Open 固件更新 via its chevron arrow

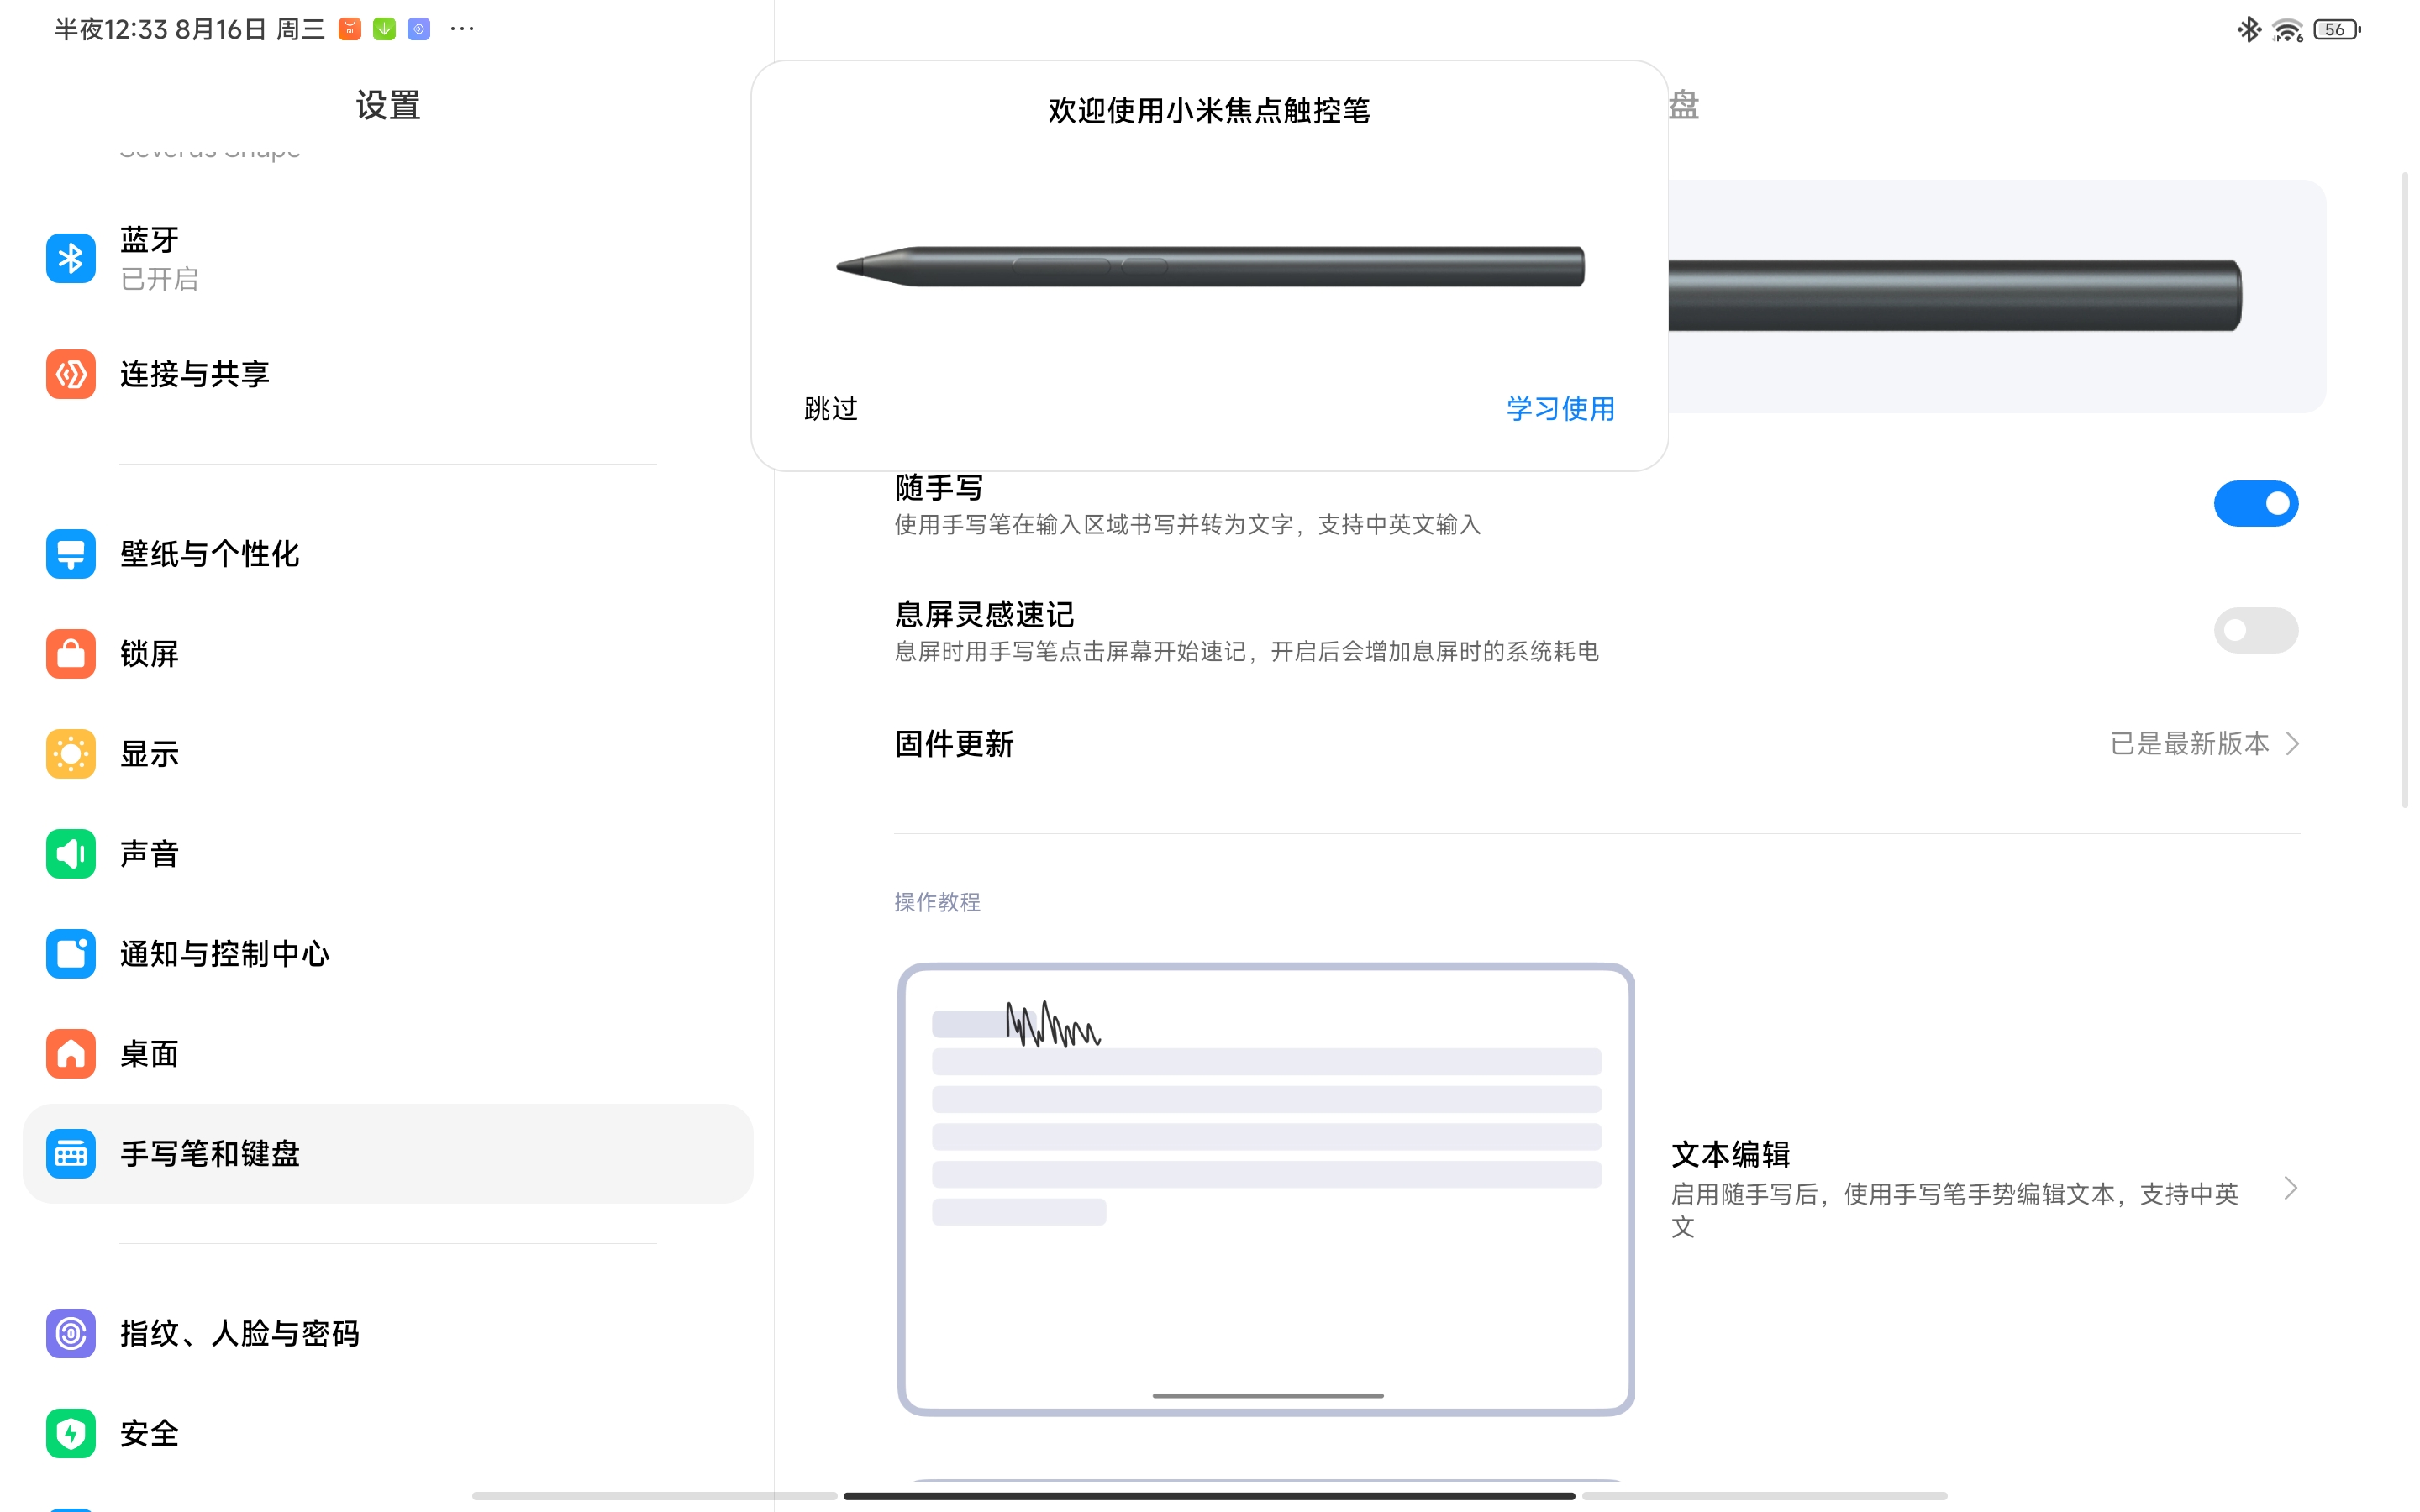tap(2292, 744)
